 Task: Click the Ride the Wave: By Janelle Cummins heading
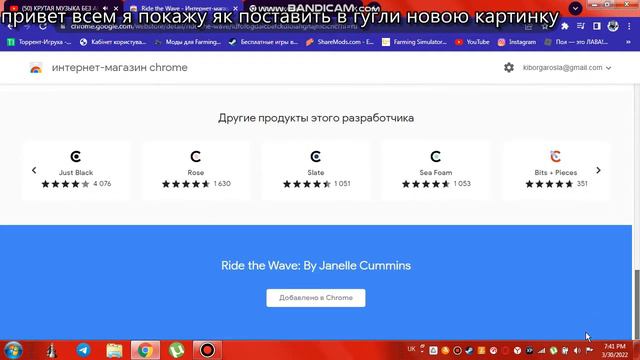(316, 266)
